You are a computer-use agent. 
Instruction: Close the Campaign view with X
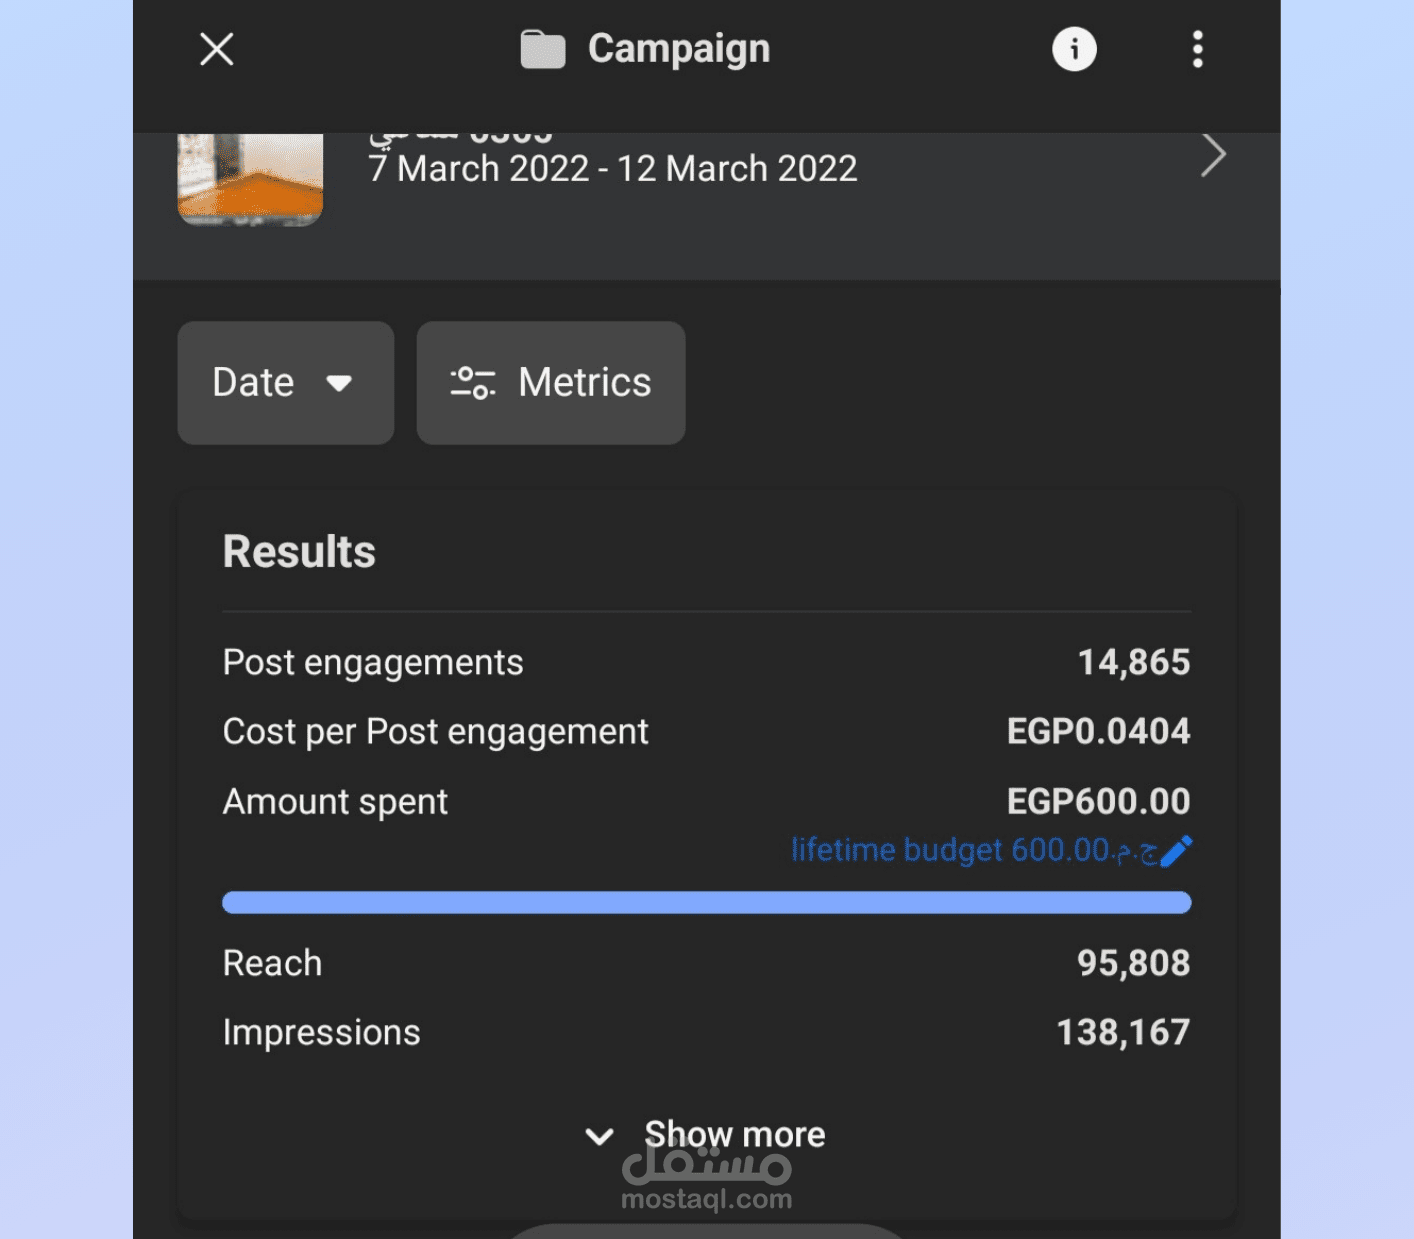[x=216, y=49]
